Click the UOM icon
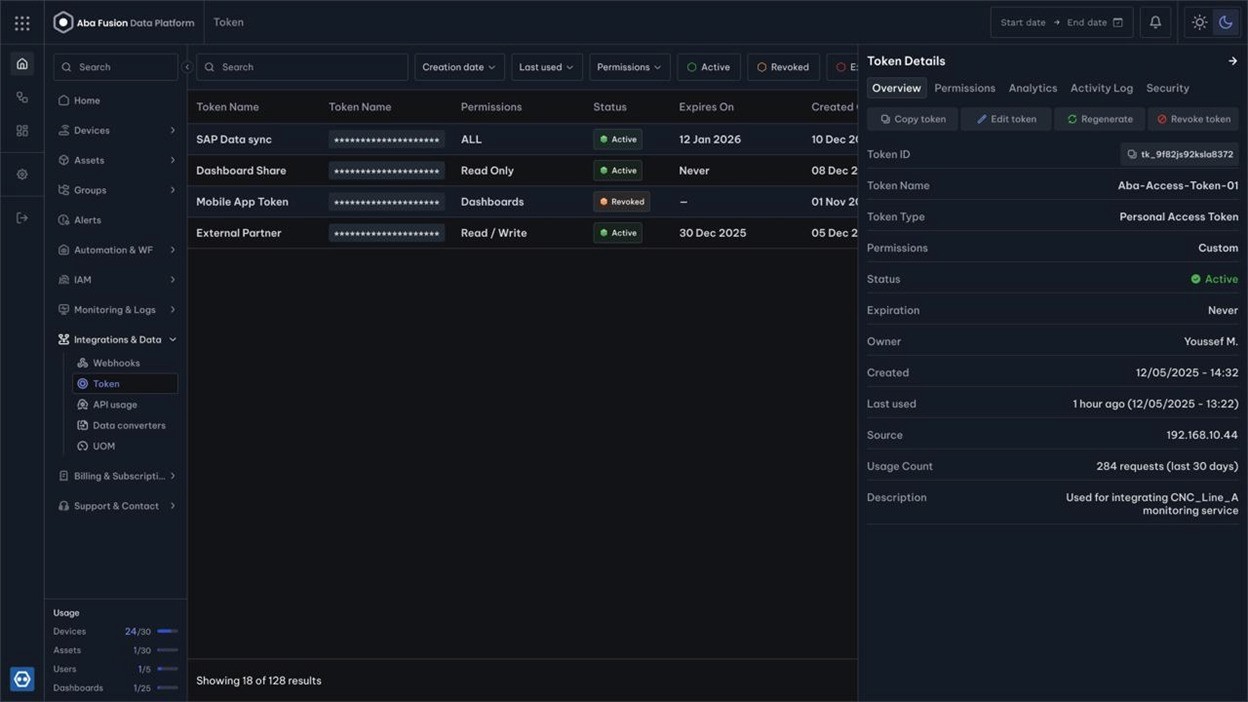Image resolution: width=1248 pixels, height=702 pixels. tap(83, 446)
